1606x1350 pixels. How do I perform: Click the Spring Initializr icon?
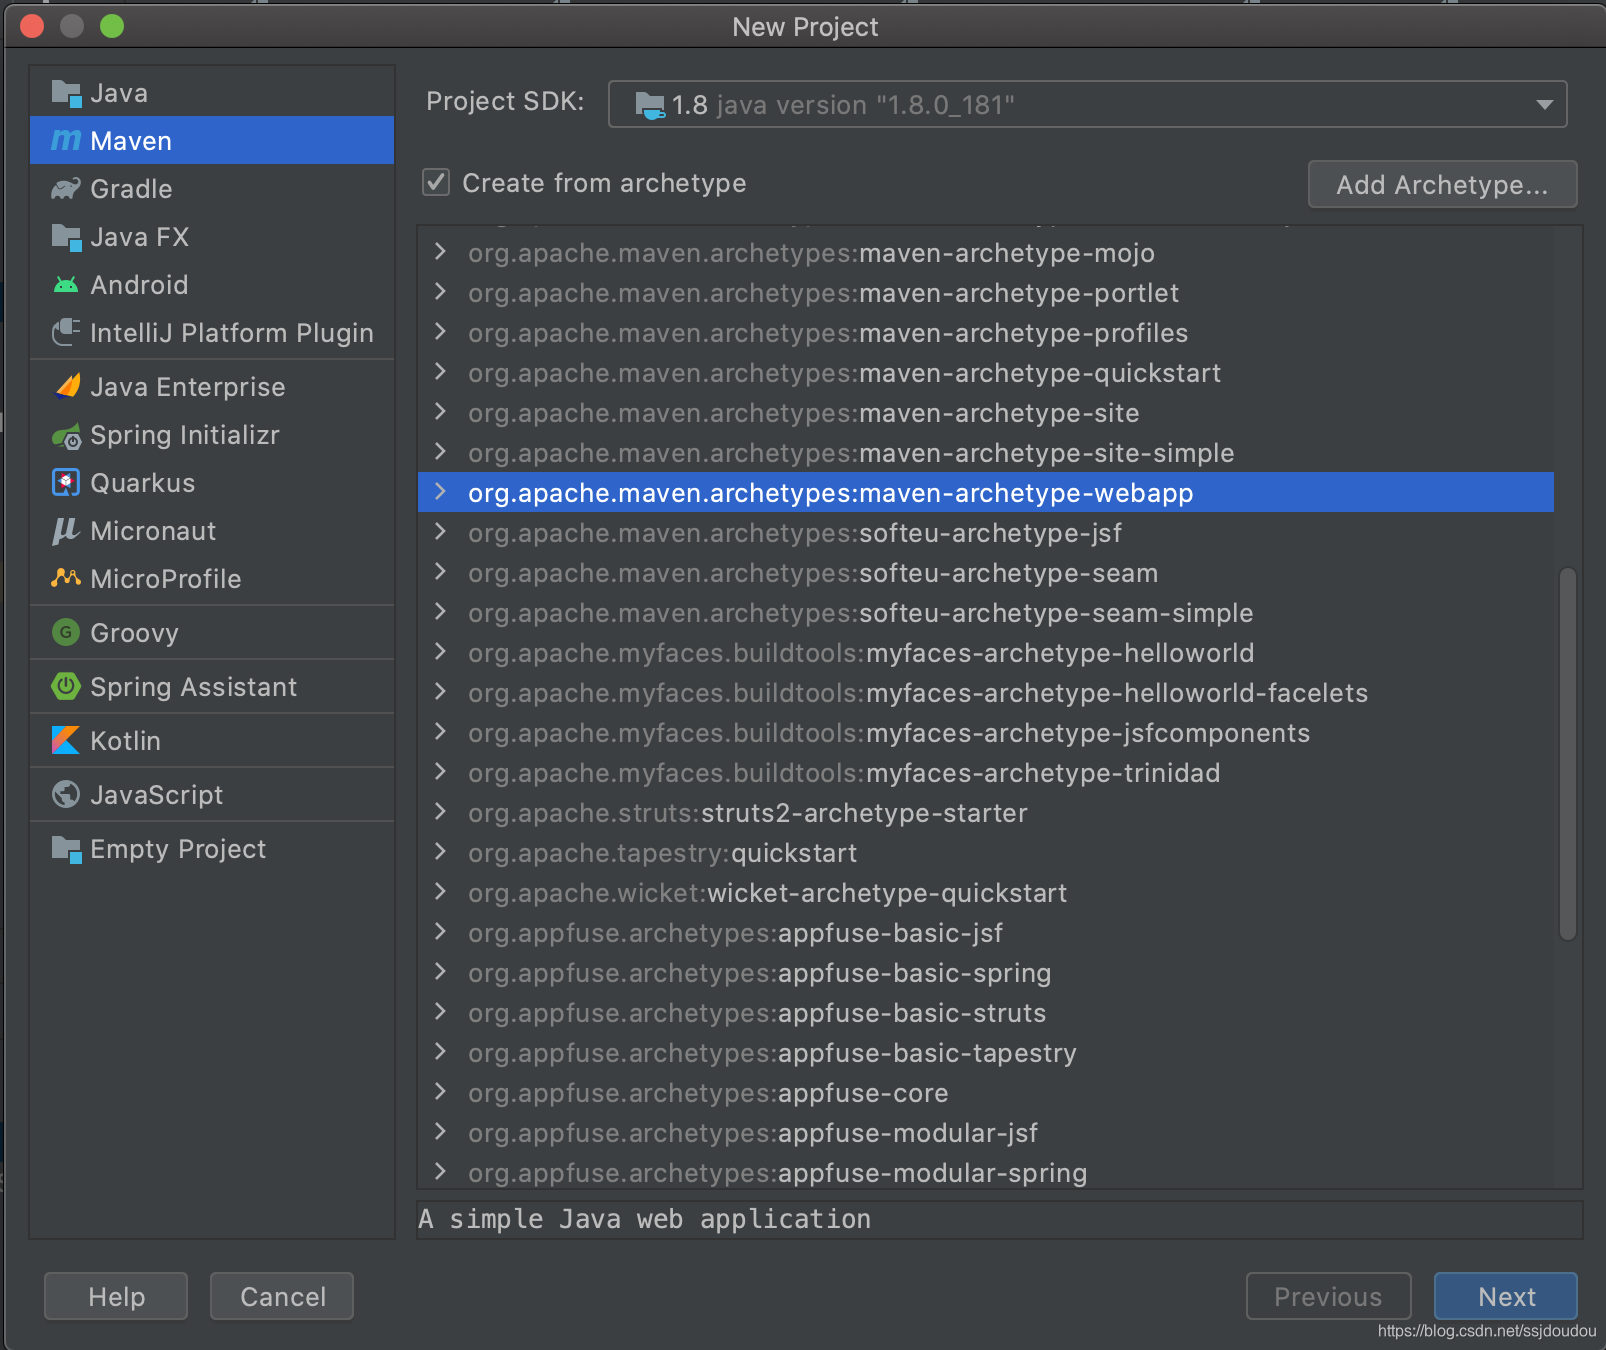(x=66, y=436)
